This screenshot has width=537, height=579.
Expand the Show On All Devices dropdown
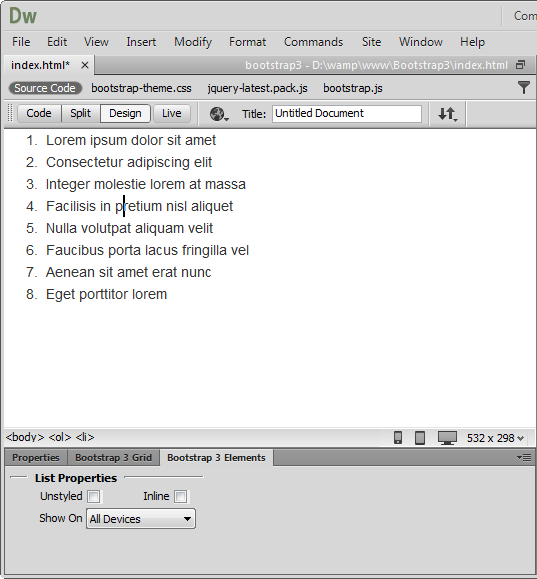click(x=141, y=519)
